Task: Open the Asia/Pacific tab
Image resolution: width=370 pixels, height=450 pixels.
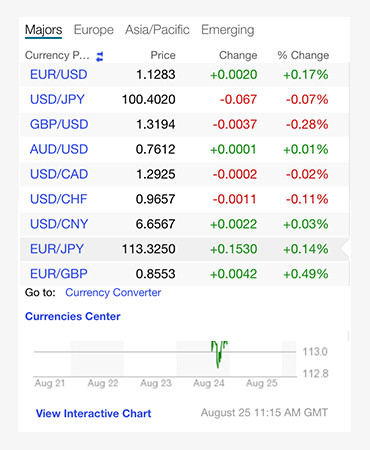Action: click(x=157, y=30)
